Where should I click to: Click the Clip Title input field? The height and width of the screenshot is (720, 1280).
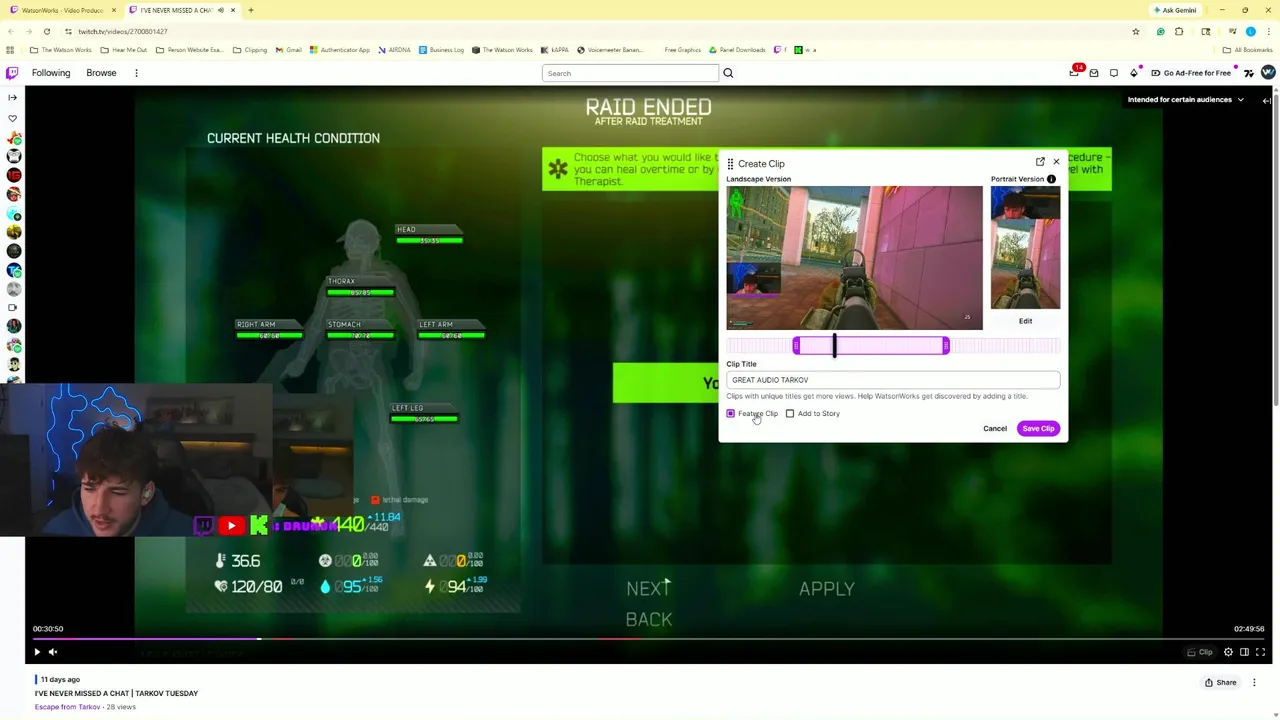tap(893, 380)
